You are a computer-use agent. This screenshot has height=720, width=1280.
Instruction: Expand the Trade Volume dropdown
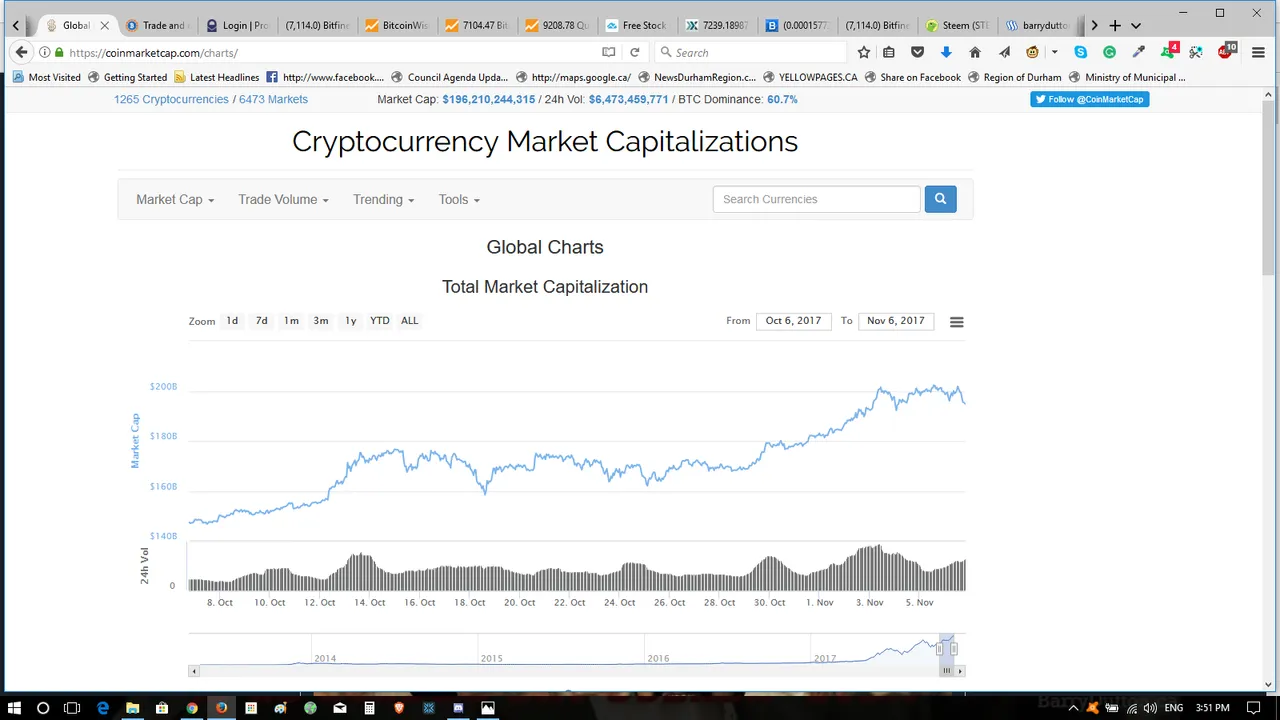pyautogui.click(x=283, y=200)
